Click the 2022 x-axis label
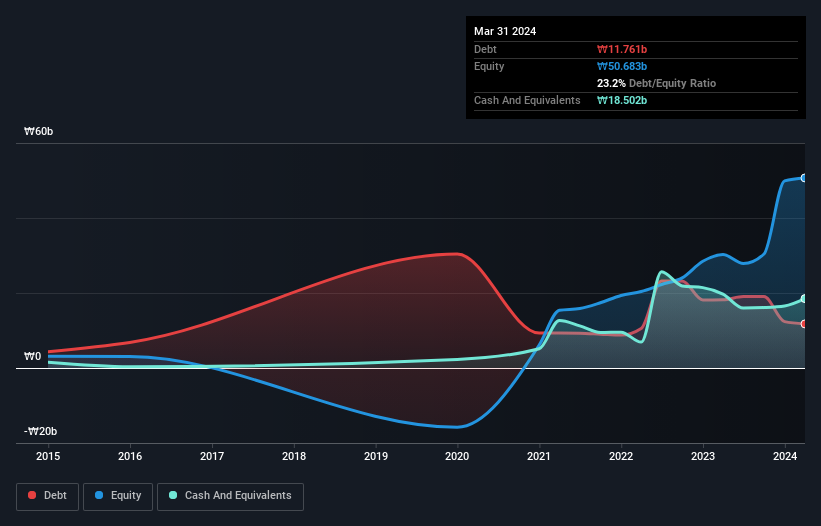821x526 pixels. tap(621, 456)
